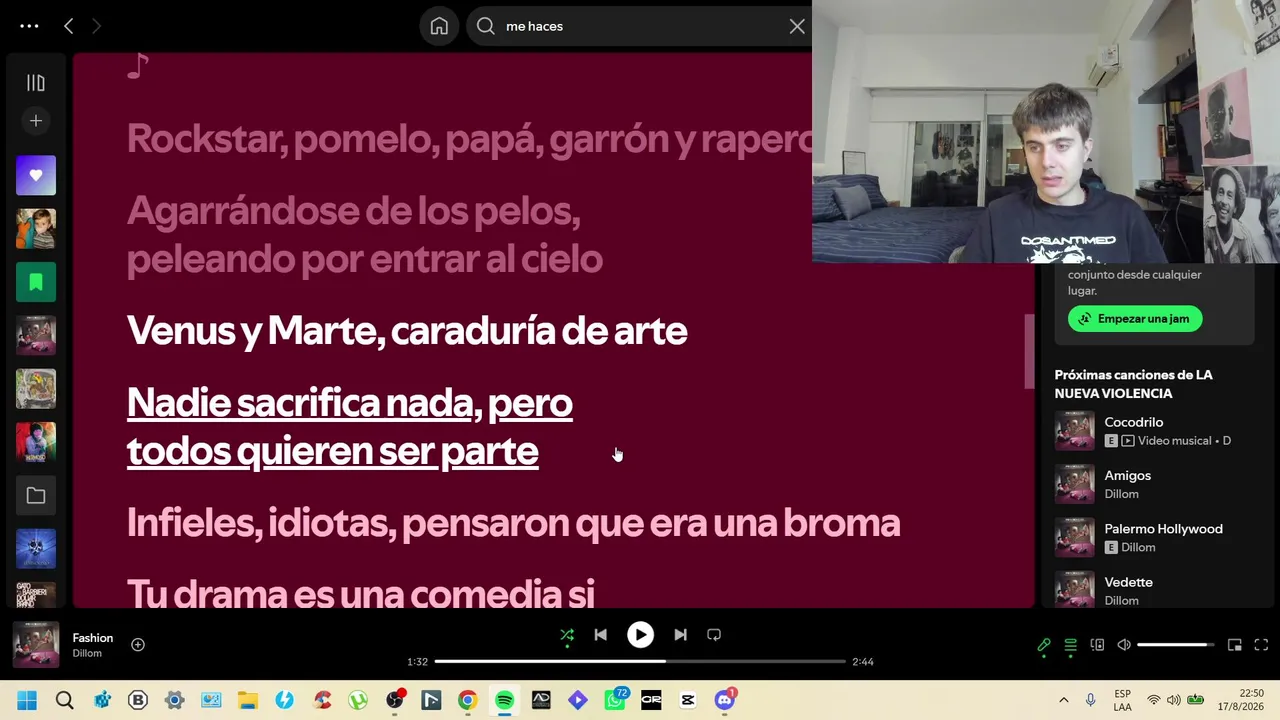Open the Cocodrilo queue thumbnail
This screenshot has height=720, width=1280.
click(x=1075, y=431)
